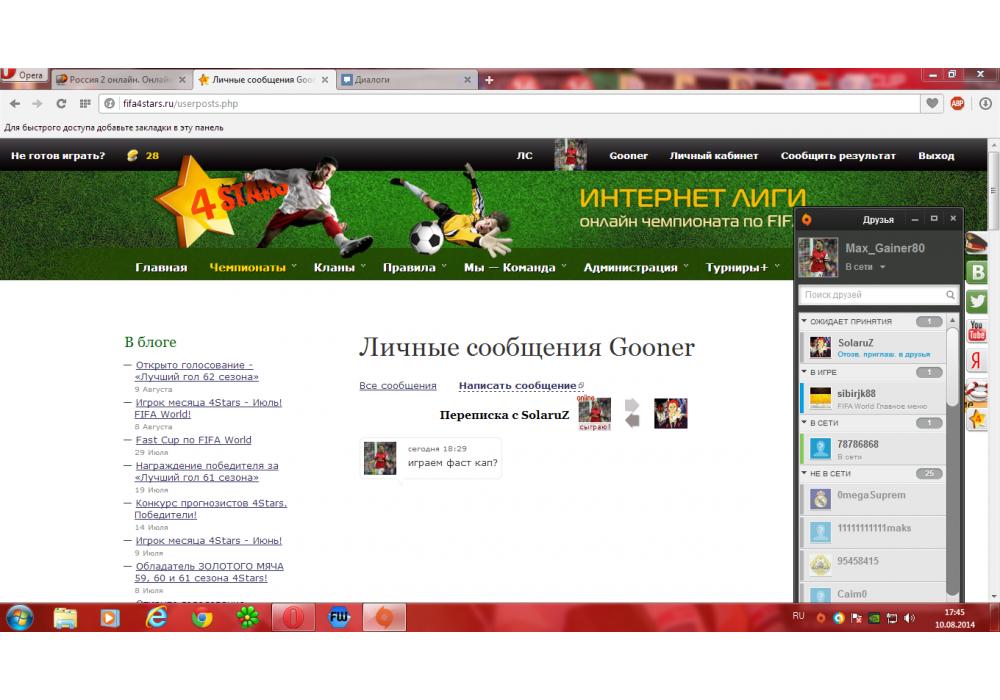Click the browser reload icon

[61, 103]
